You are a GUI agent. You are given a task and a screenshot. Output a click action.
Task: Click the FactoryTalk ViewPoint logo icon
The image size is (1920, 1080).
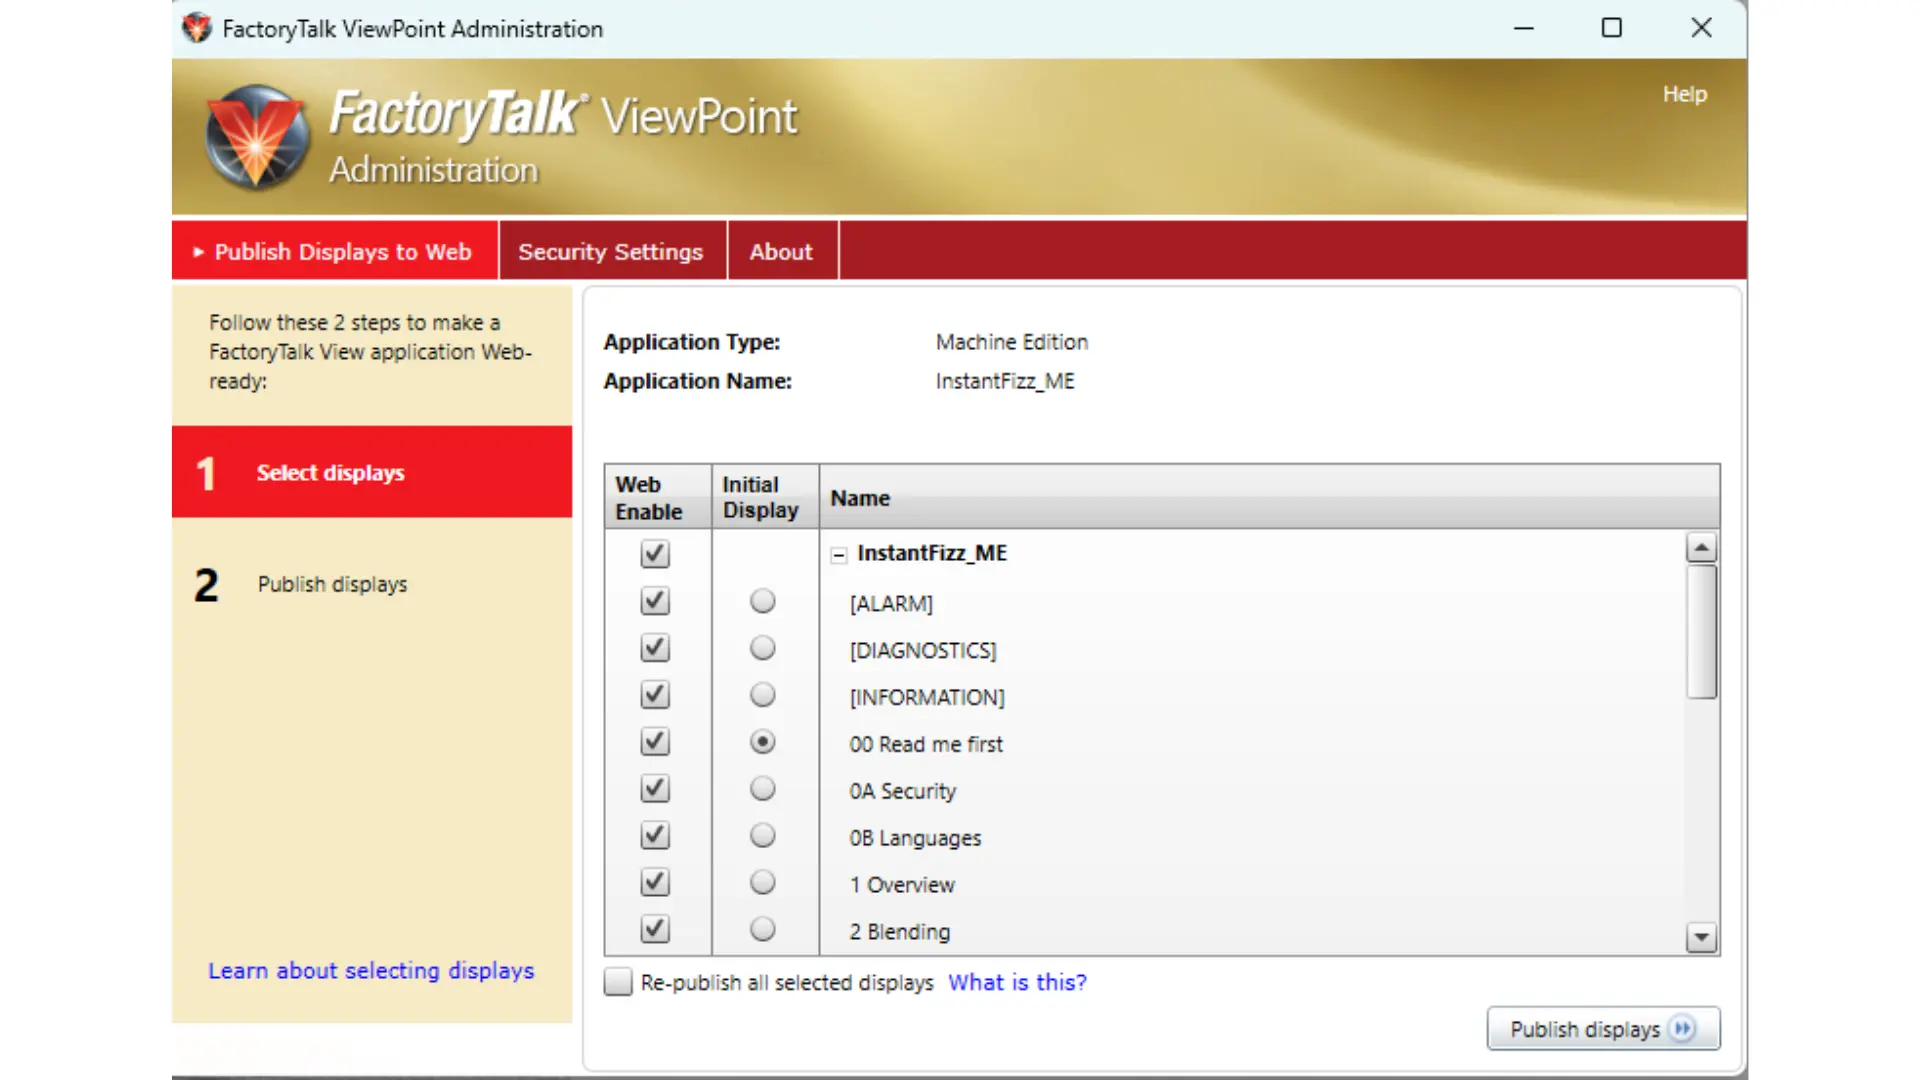[256, 138]
